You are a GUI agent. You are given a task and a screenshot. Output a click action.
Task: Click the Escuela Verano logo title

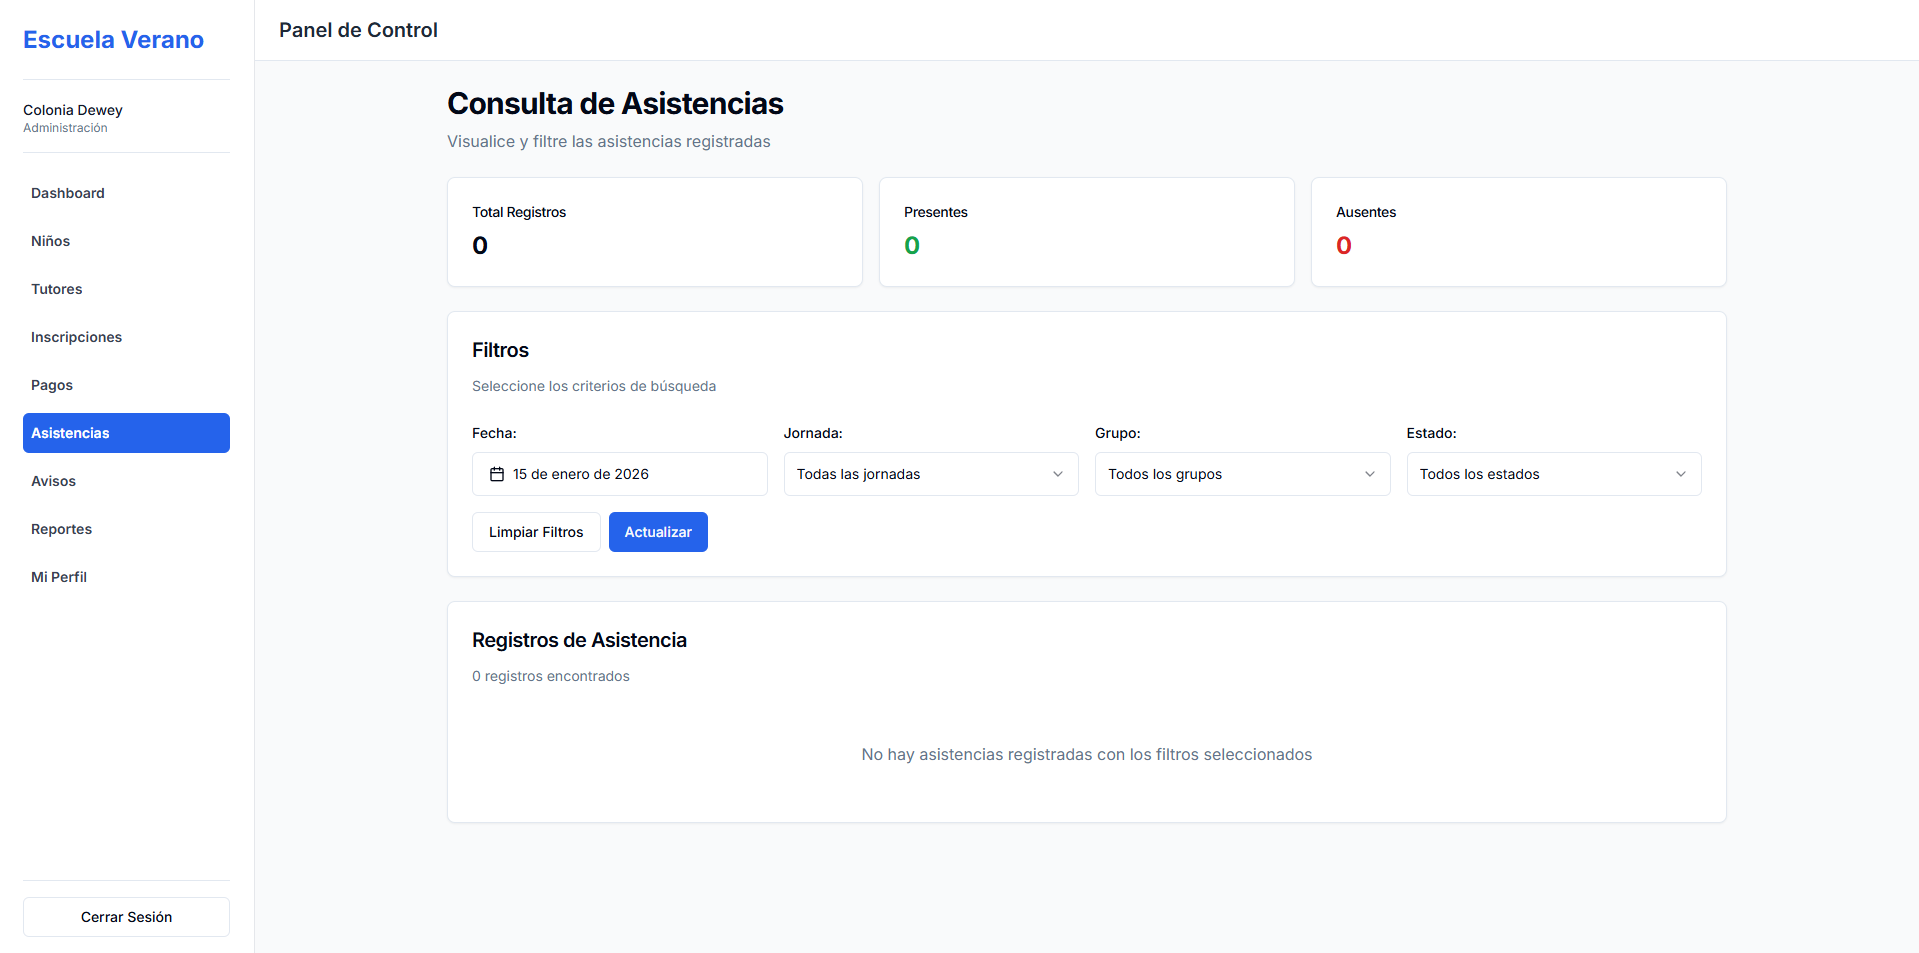113,40
